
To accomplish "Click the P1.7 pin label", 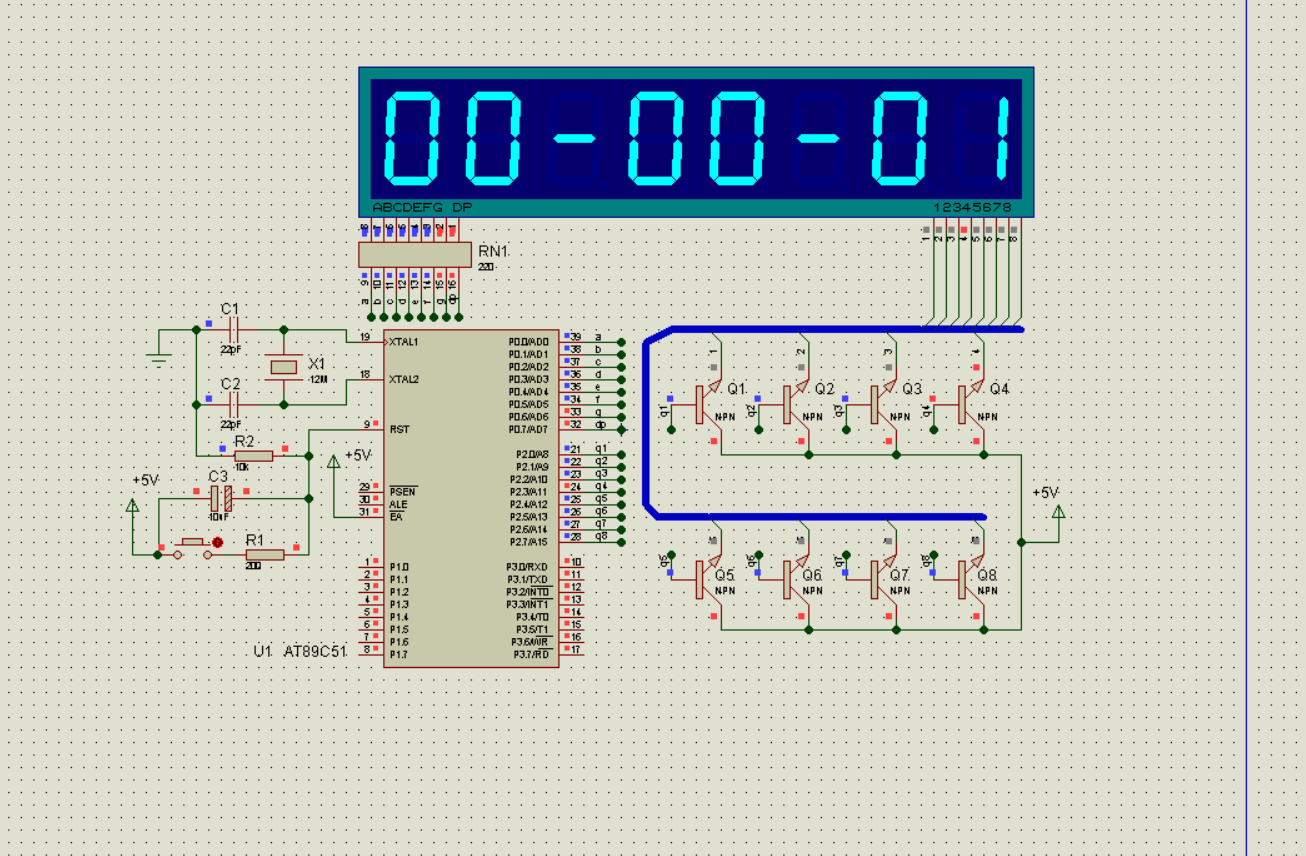I will click(x=399, y=654).
